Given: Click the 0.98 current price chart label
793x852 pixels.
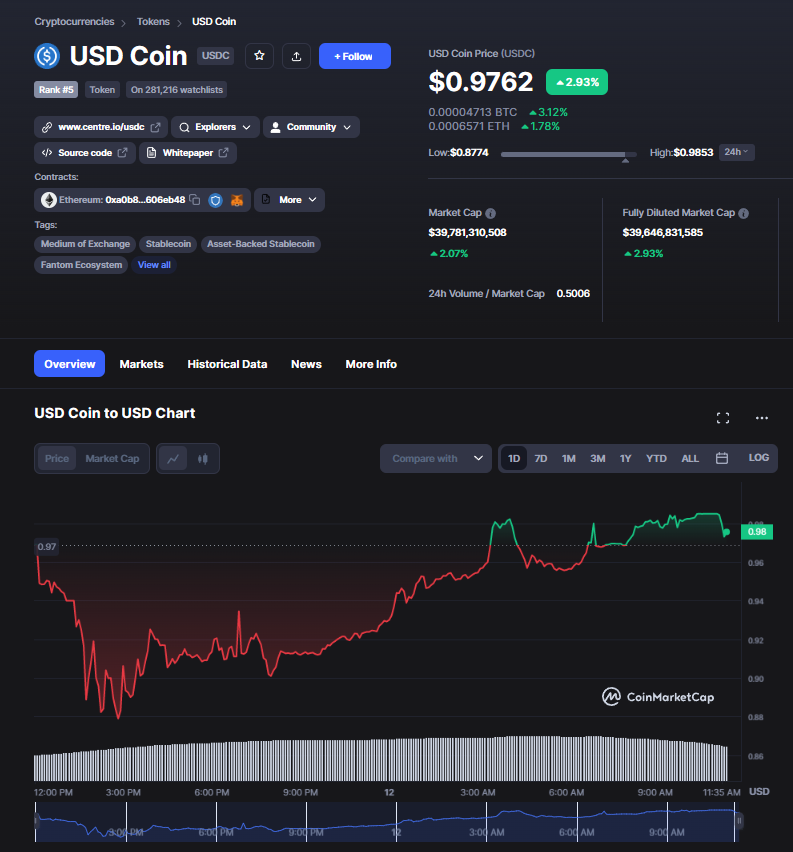Looking at the screenshot, I should pyautogui.click(x=757, y=531).
